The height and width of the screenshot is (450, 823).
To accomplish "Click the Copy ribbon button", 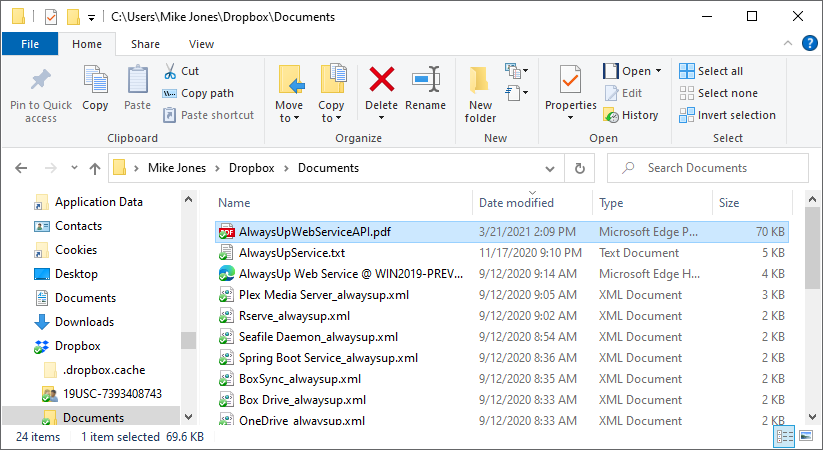I will tap(95, 88).
